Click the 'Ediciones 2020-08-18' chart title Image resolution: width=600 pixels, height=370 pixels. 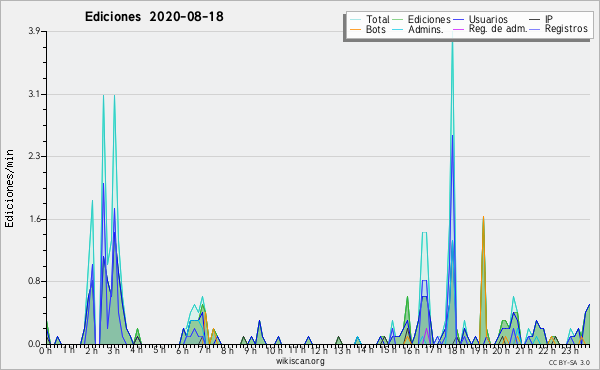[x=154, y=17]
